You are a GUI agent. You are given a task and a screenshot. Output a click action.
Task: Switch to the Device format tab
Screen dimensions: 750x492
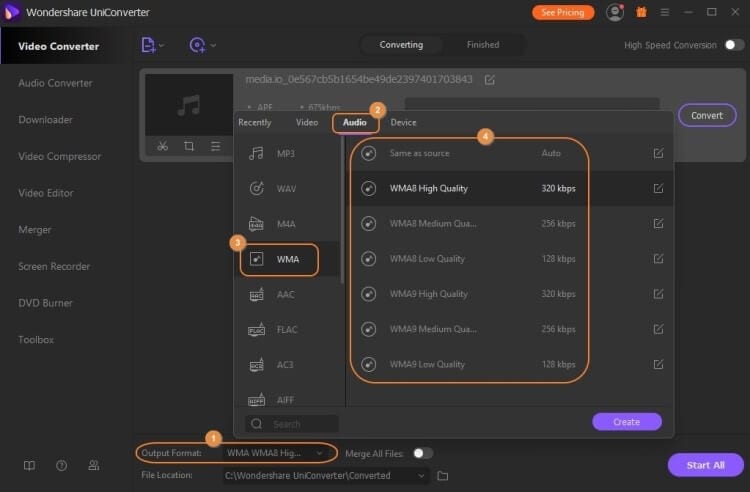(403, 122)
